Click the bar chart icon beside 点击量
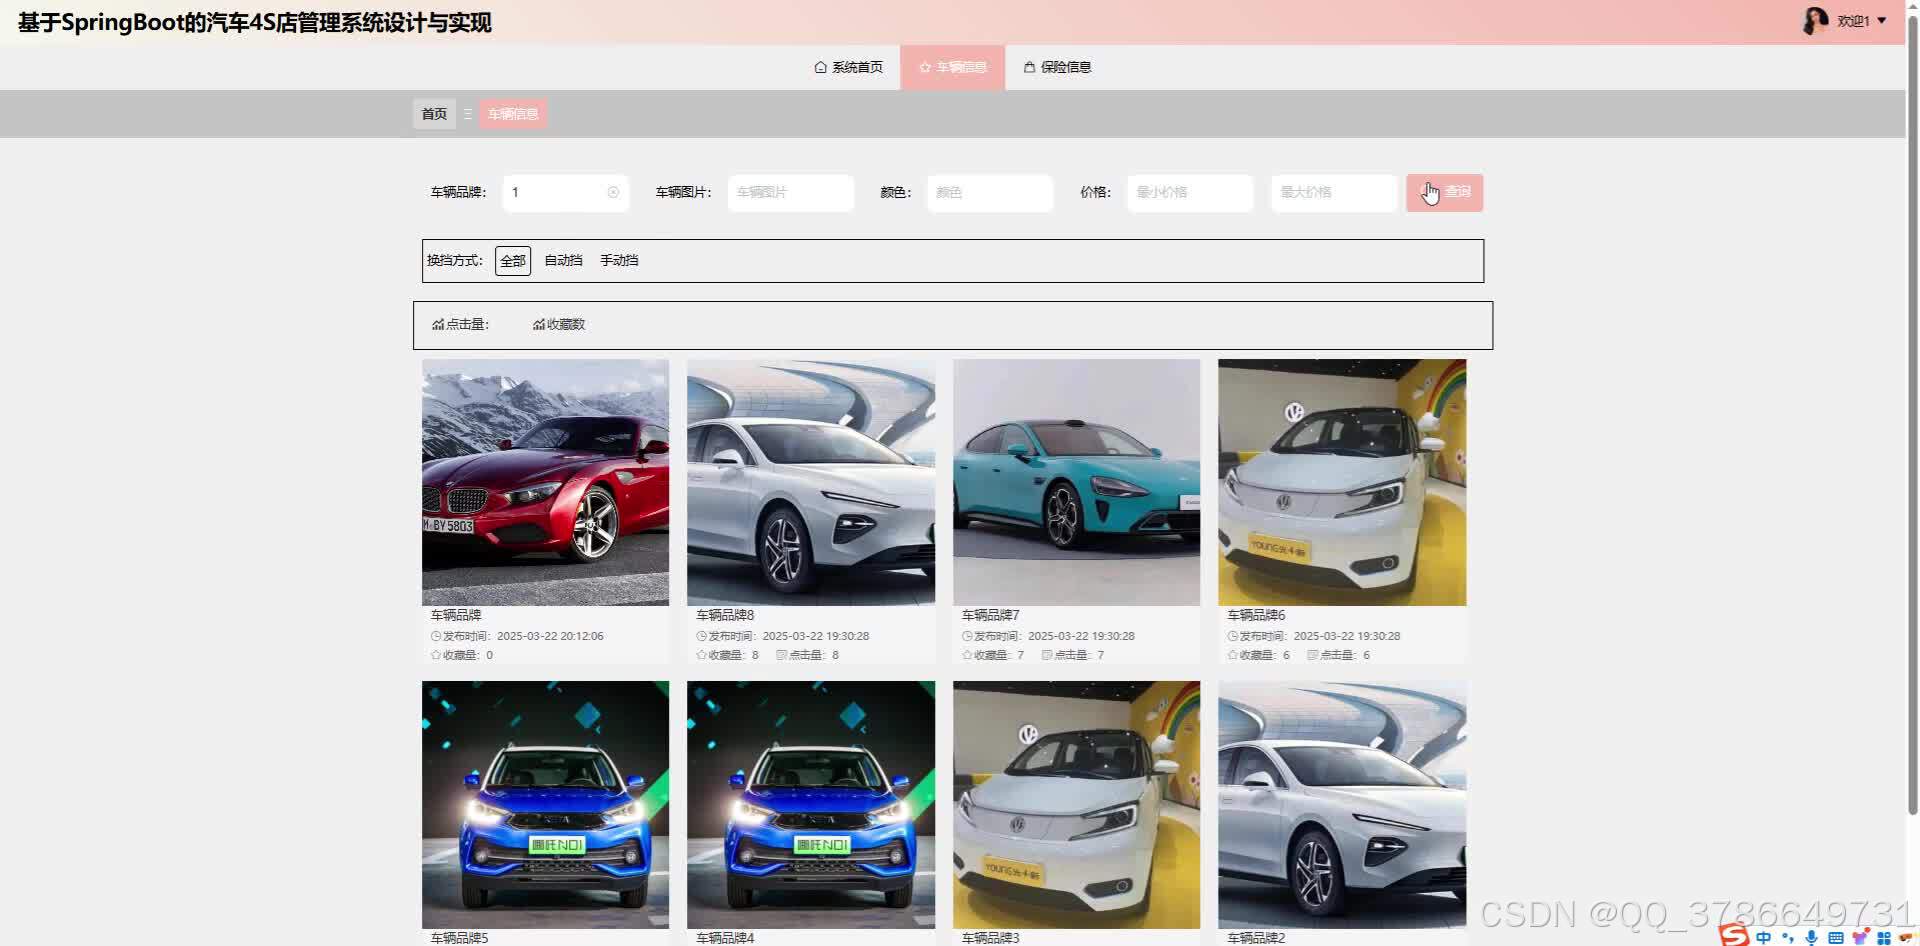Viewport: 1920px width, 946px height. coord(438,323)
